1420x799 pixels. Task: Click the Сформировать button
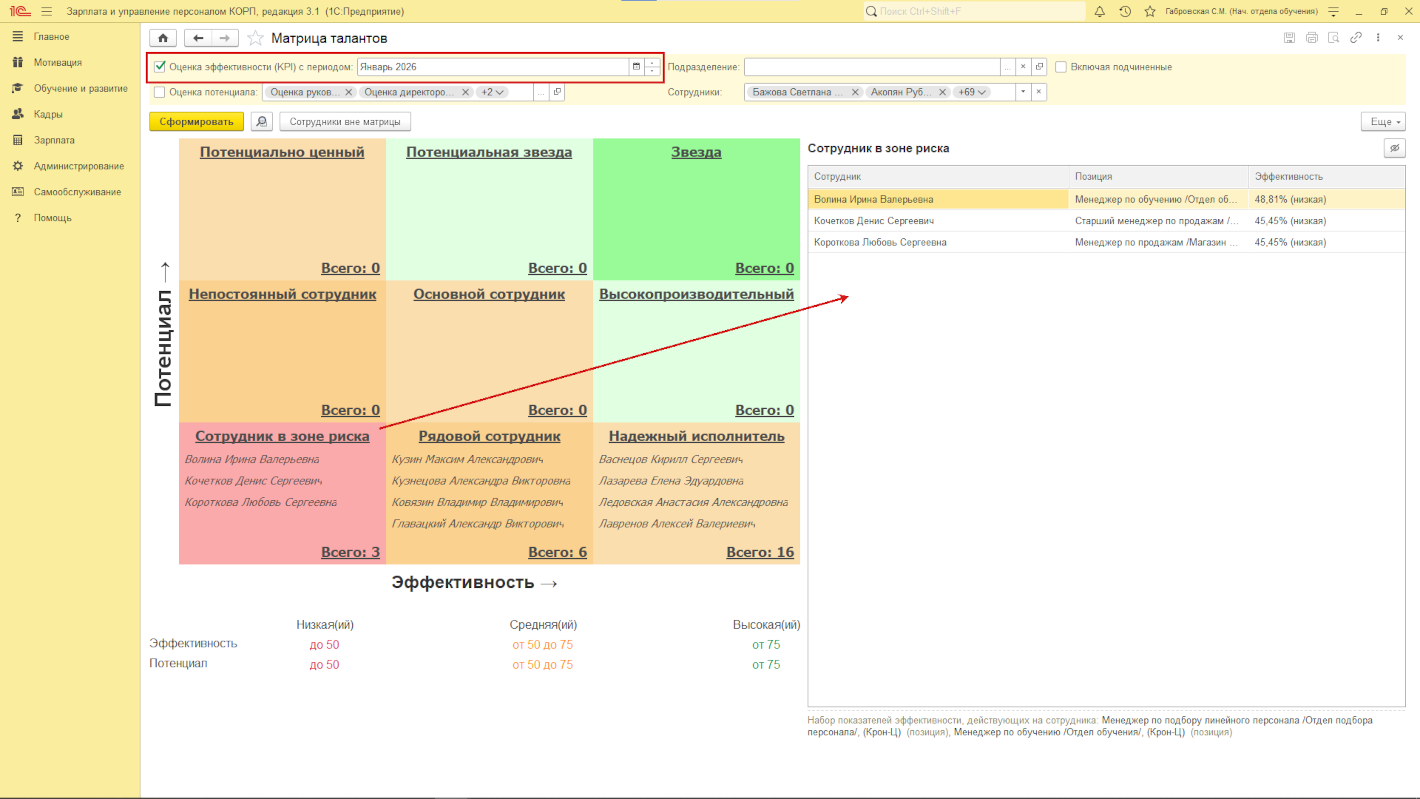click(196, 122)
